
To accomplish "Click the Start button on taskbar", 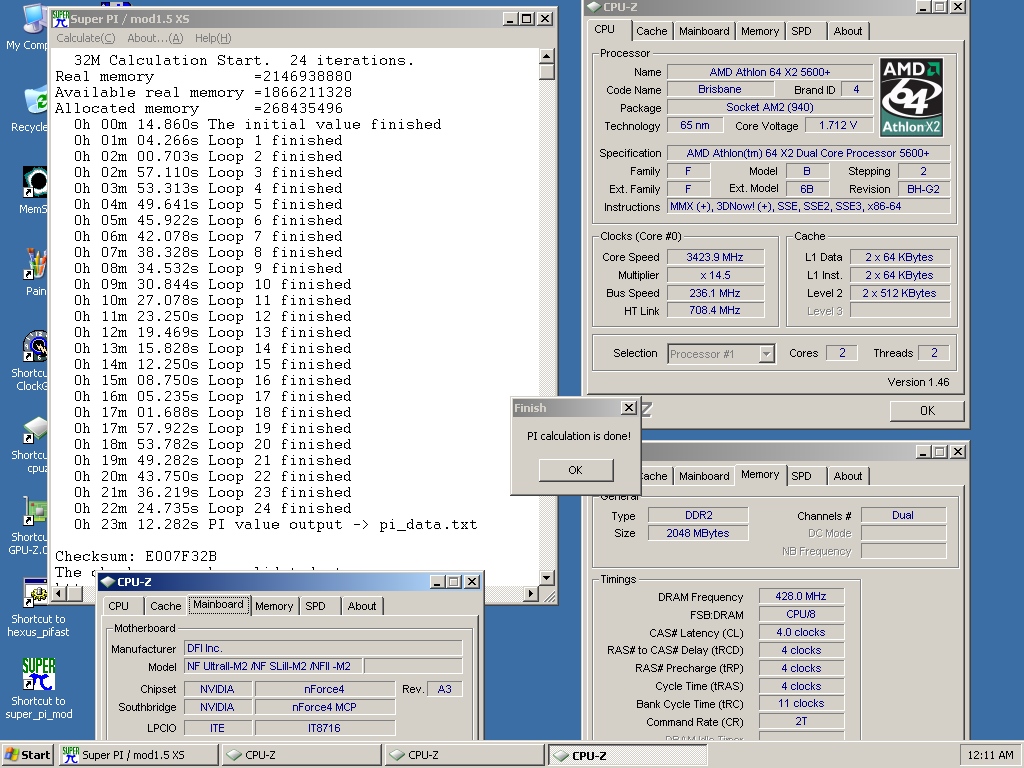I will 27,755.
